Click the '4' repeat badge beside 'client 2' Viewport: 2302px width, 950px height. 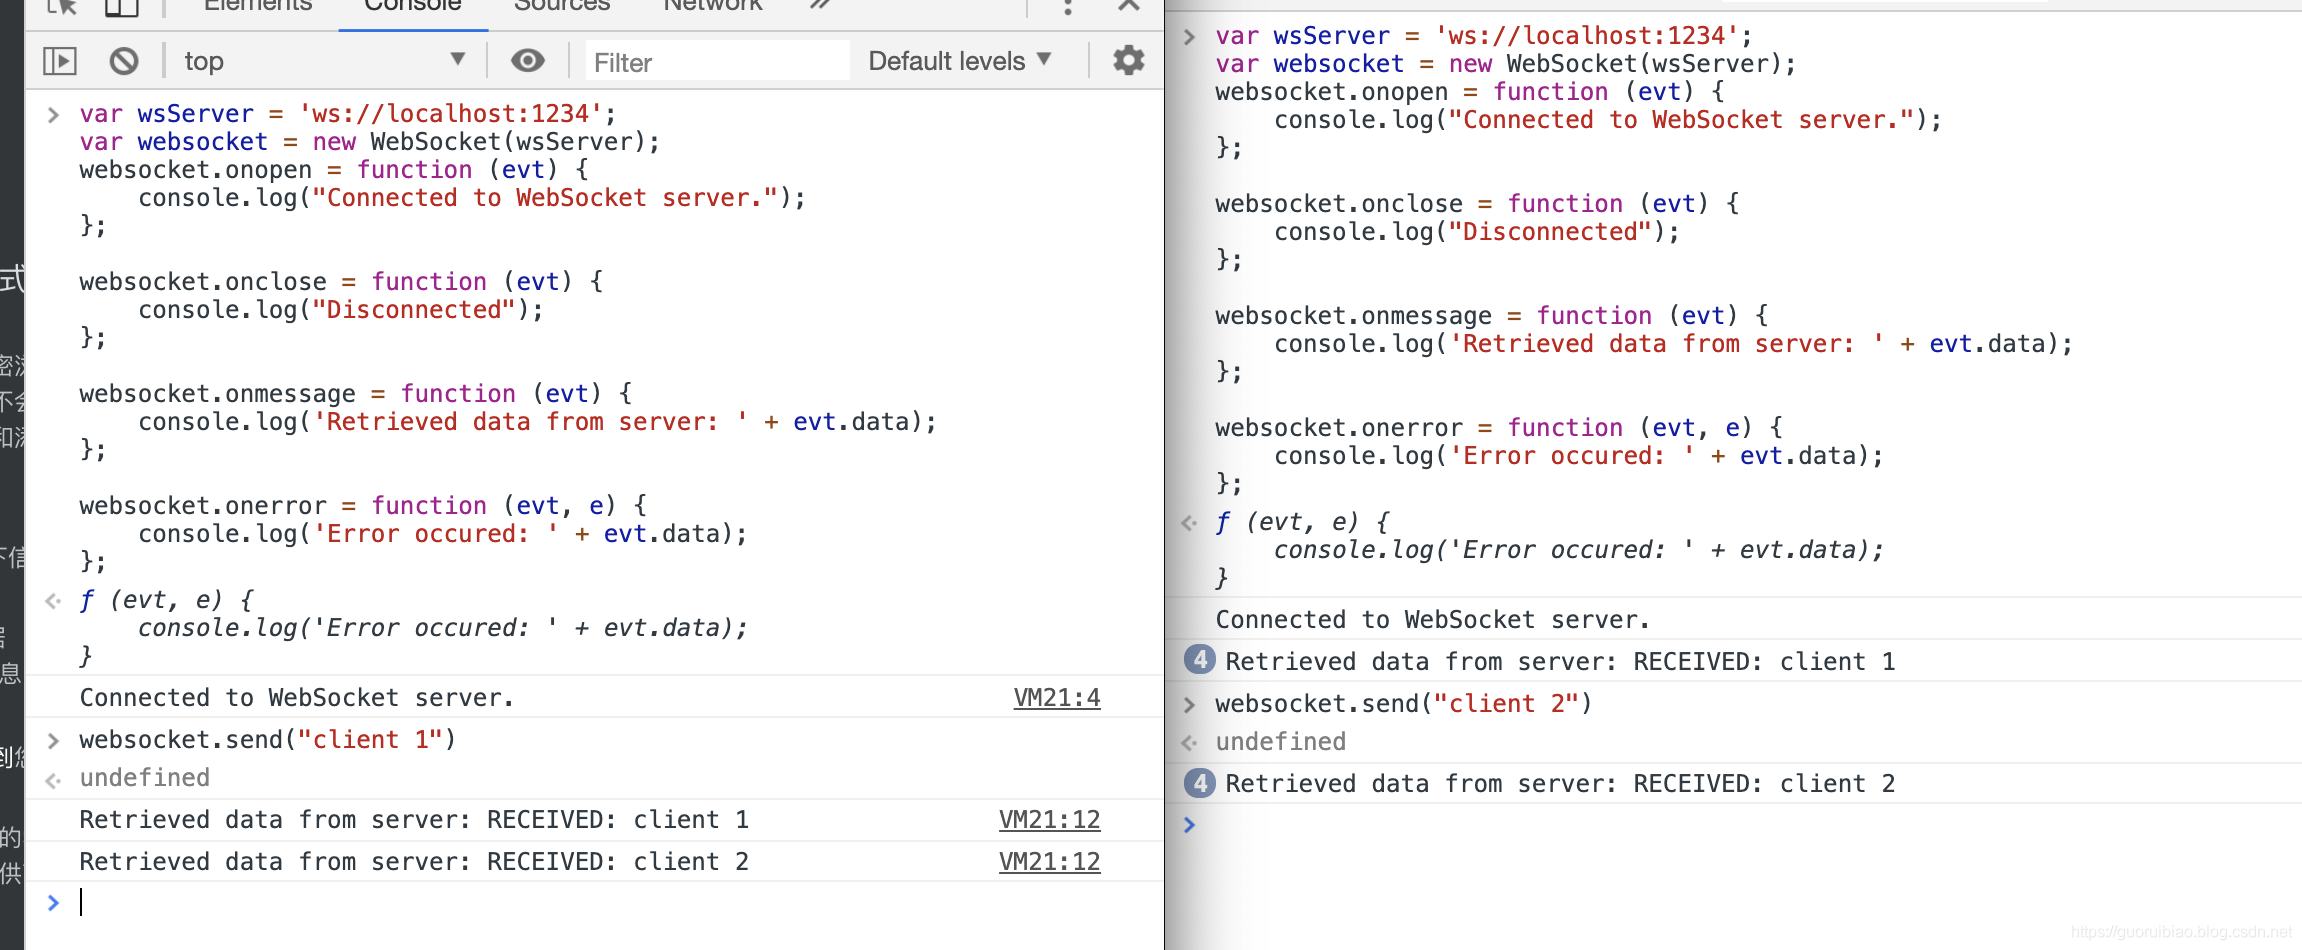pyautogui.click(x=1199, y=782)
